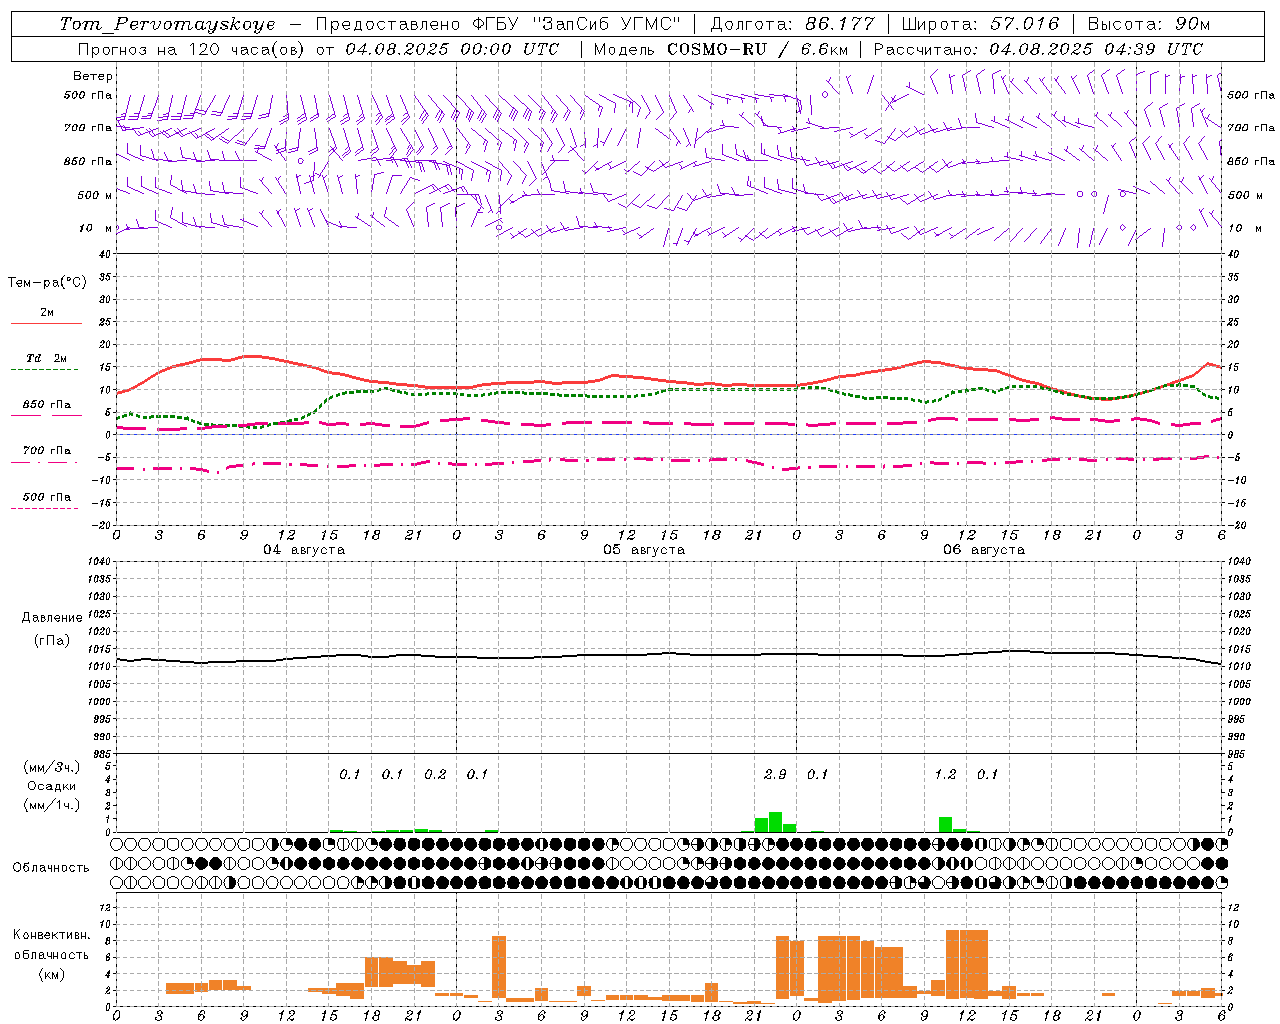
Task: Click the tallest green precipitation bar
Action: coord(775,822)
